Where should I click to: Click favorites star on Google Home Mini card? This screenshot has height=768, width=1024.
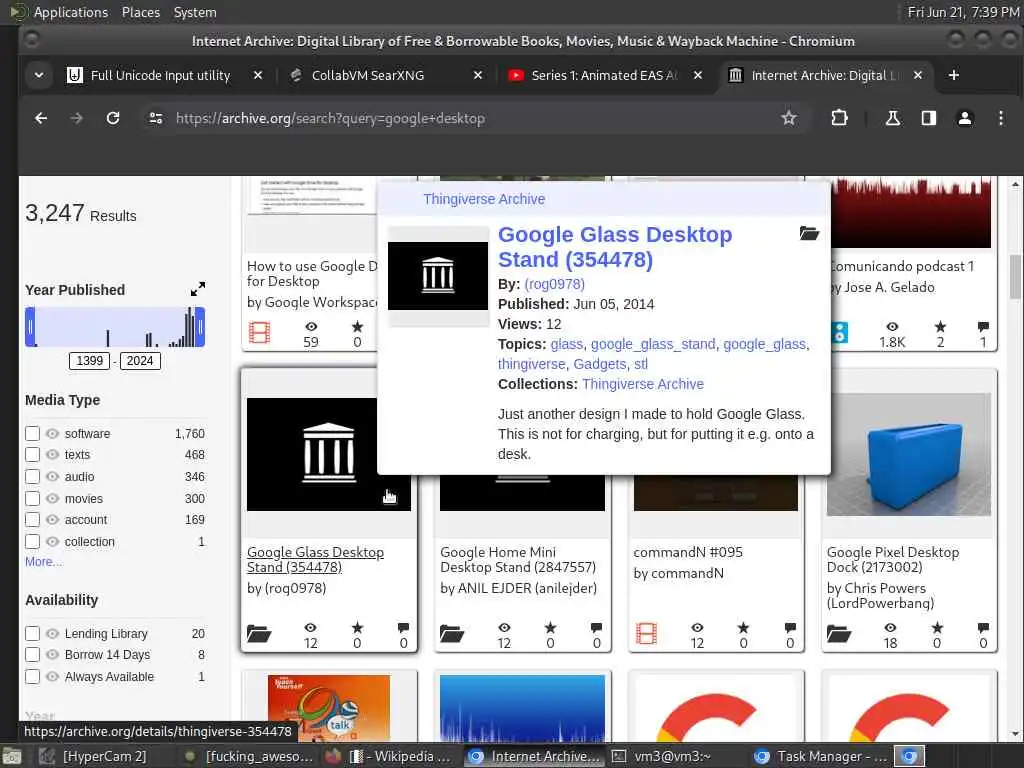551,628
